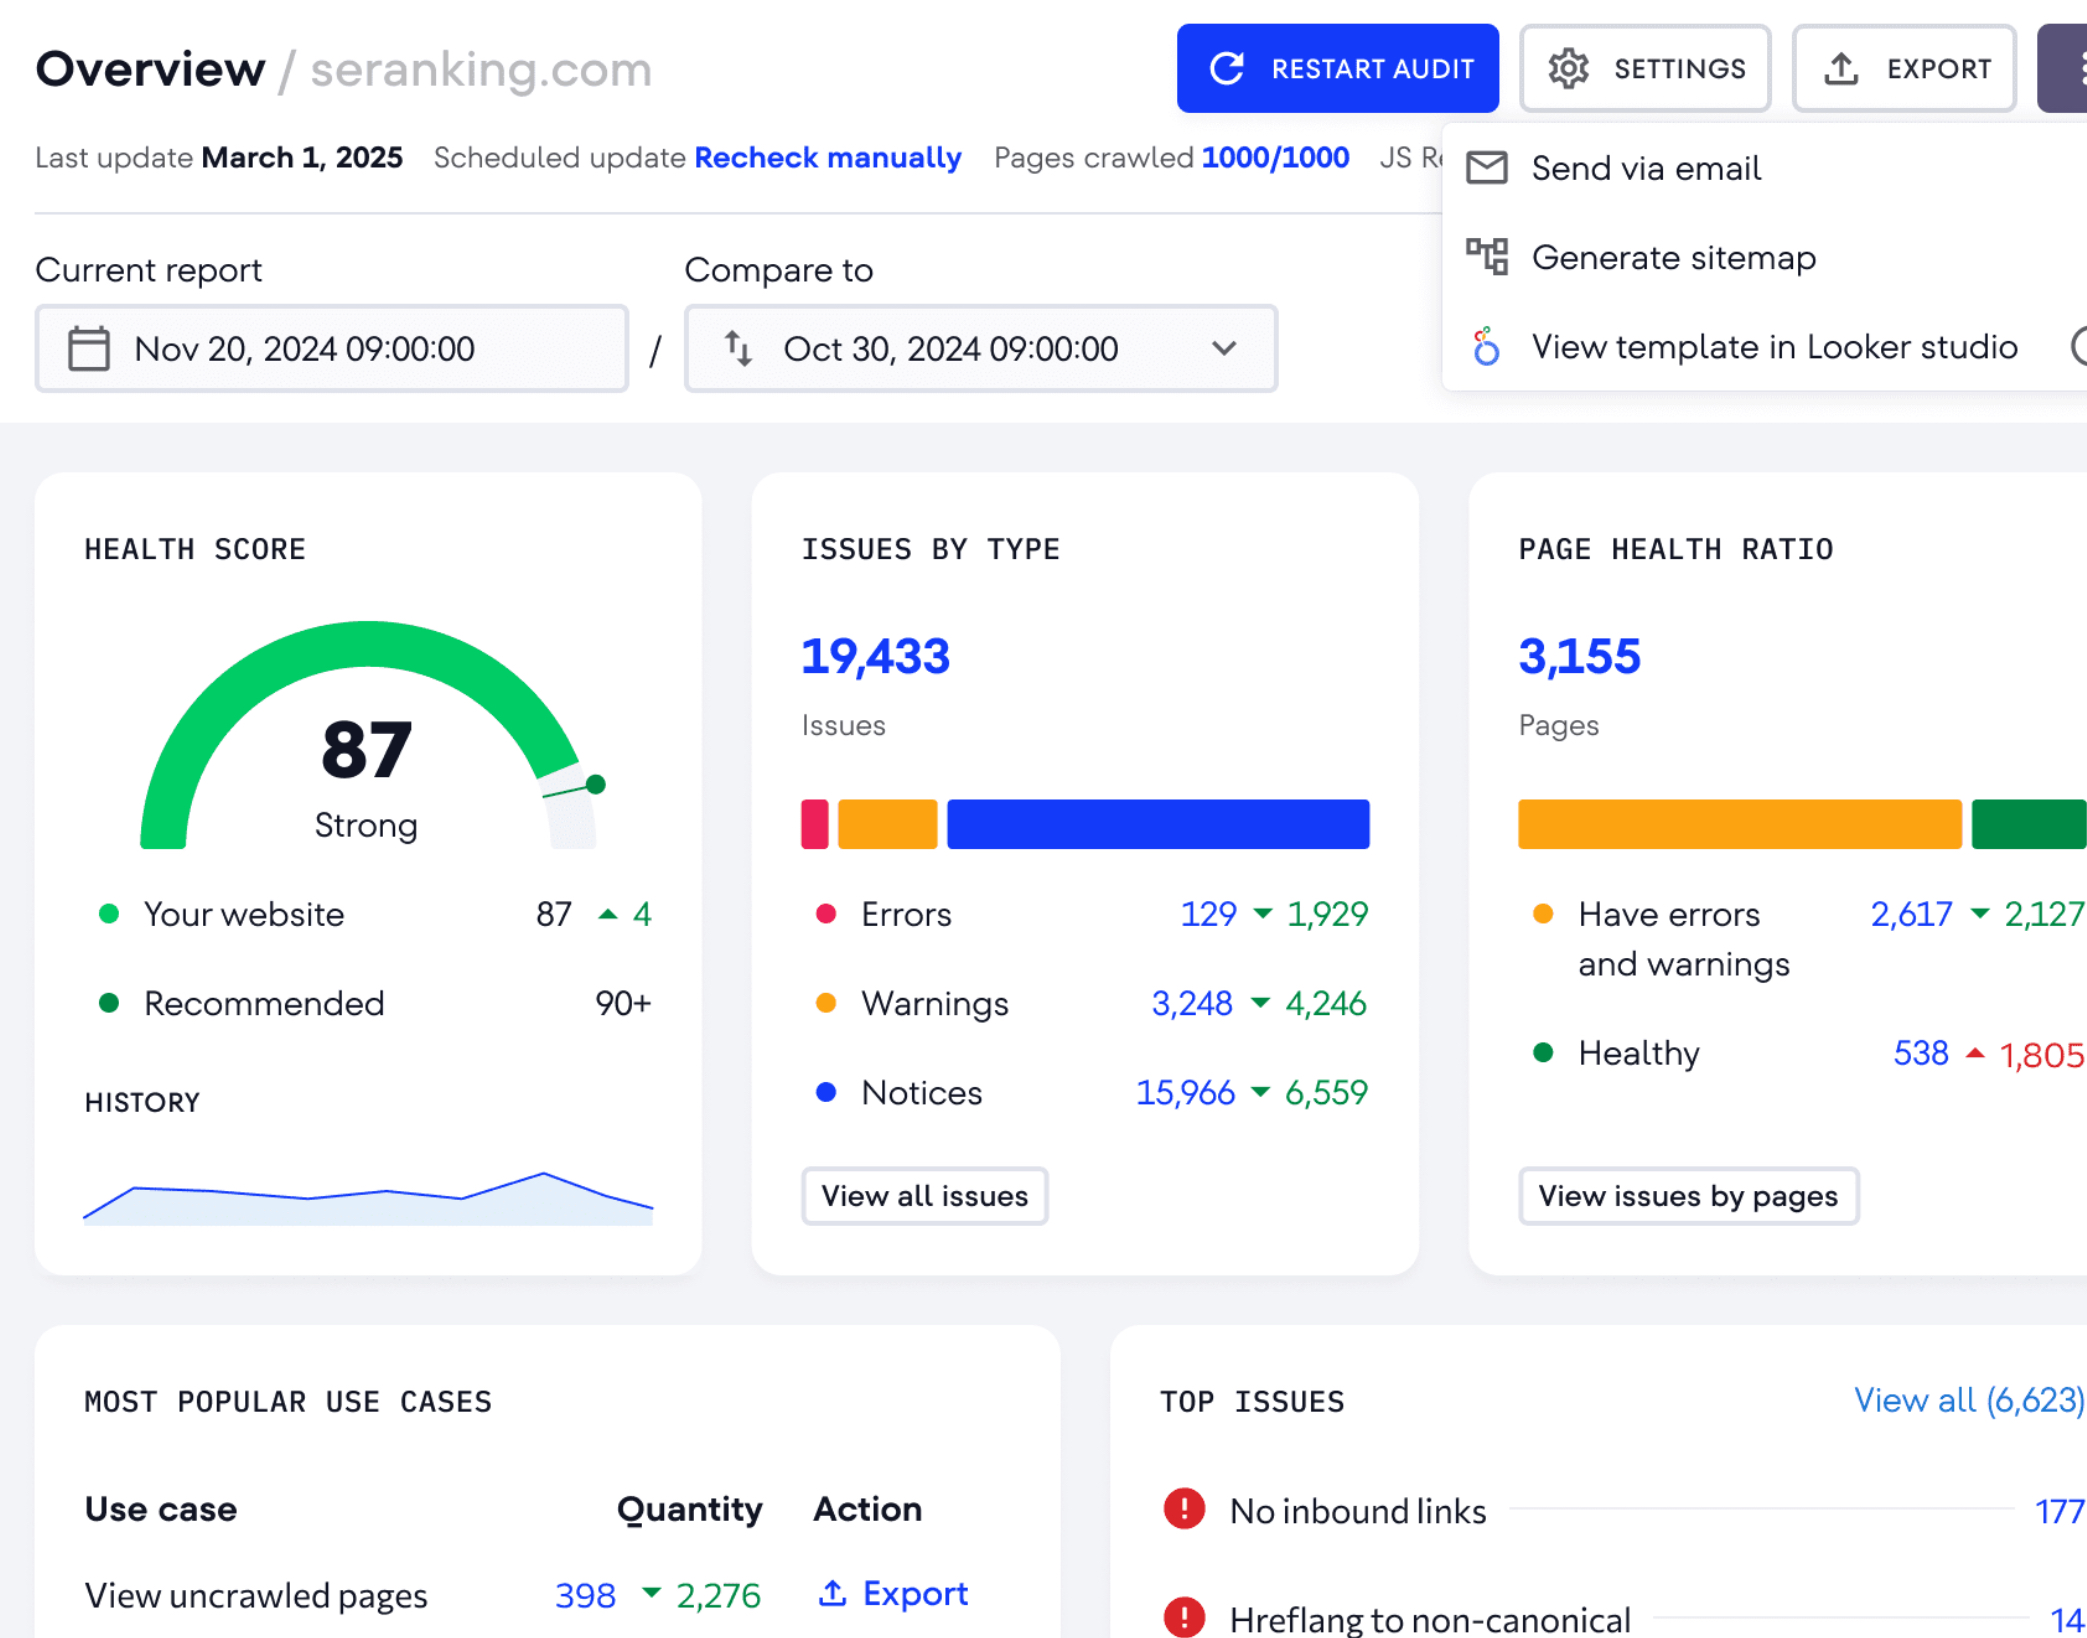This screenshot has width=2087, height=1638.
Task: Click the upload icon on the Export button
Action: point(1841,68)
